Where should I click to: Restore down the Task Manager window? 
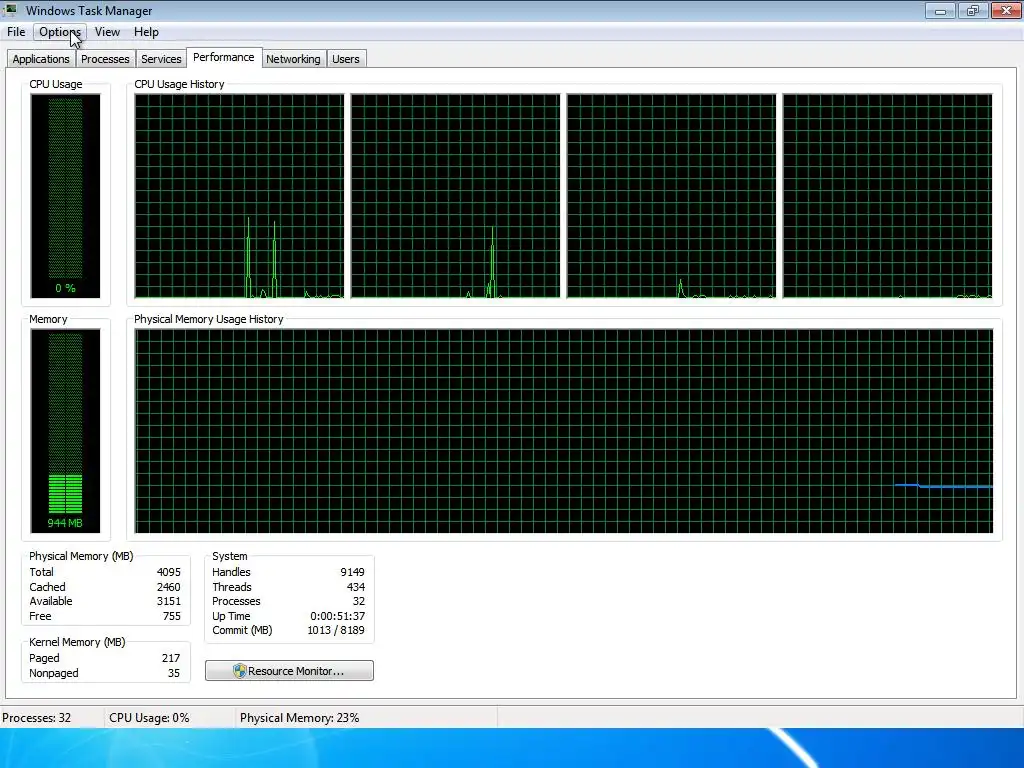tap(973, 10)
